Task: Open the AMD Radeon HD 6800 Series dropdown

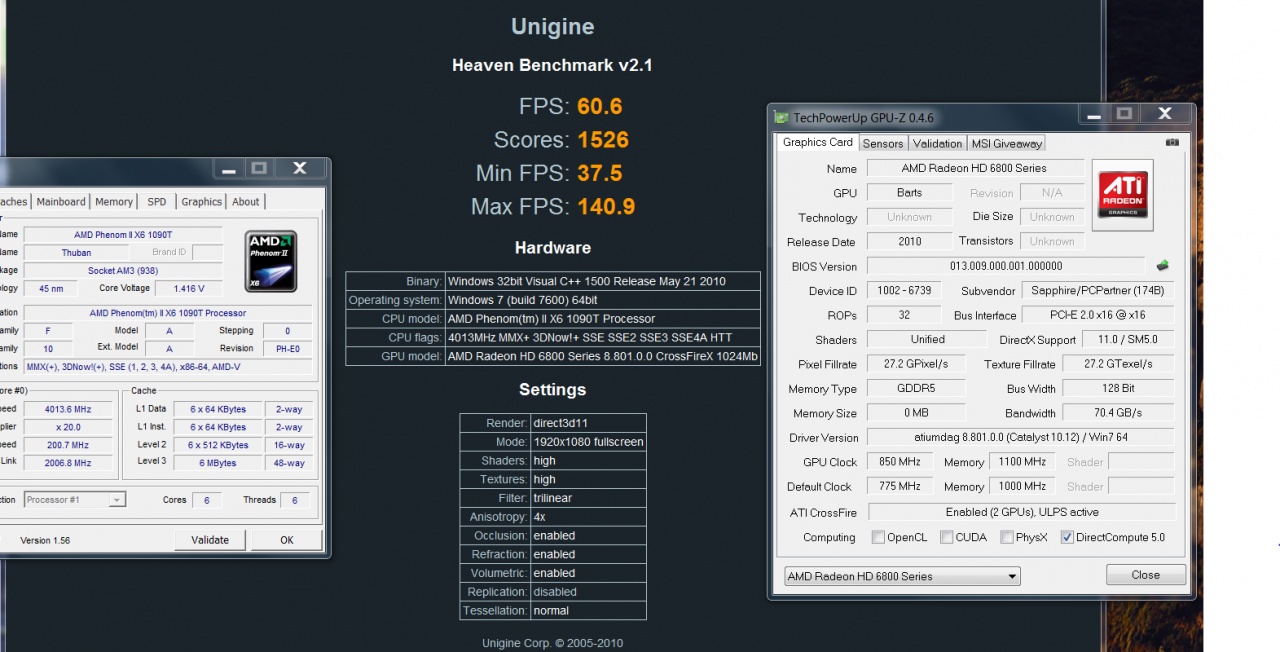Action: click(x=901, y=576)
